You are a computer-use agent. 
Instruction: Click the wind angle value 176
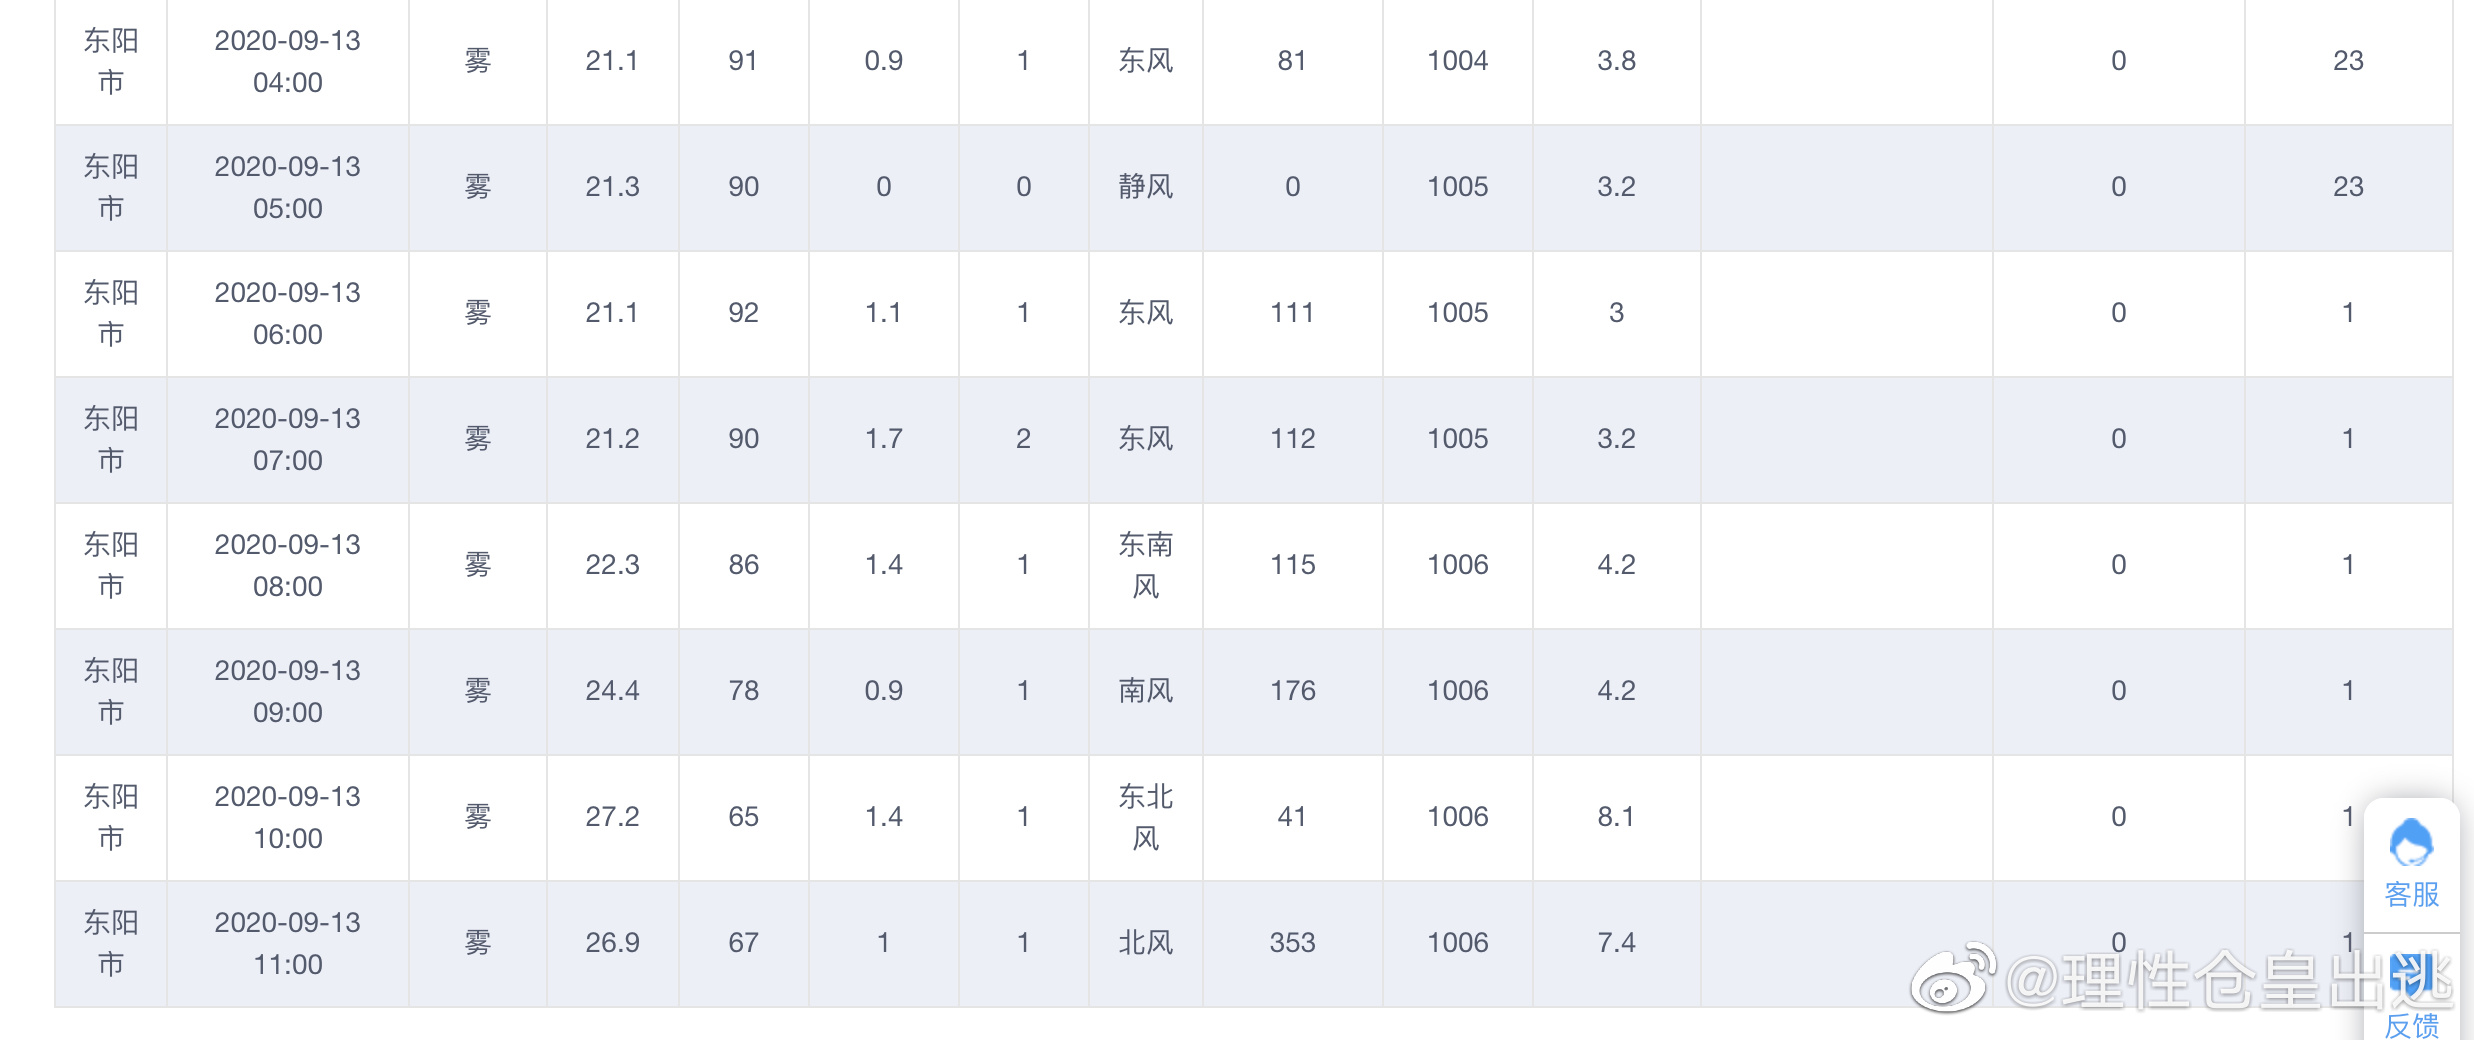[1292, 691]
